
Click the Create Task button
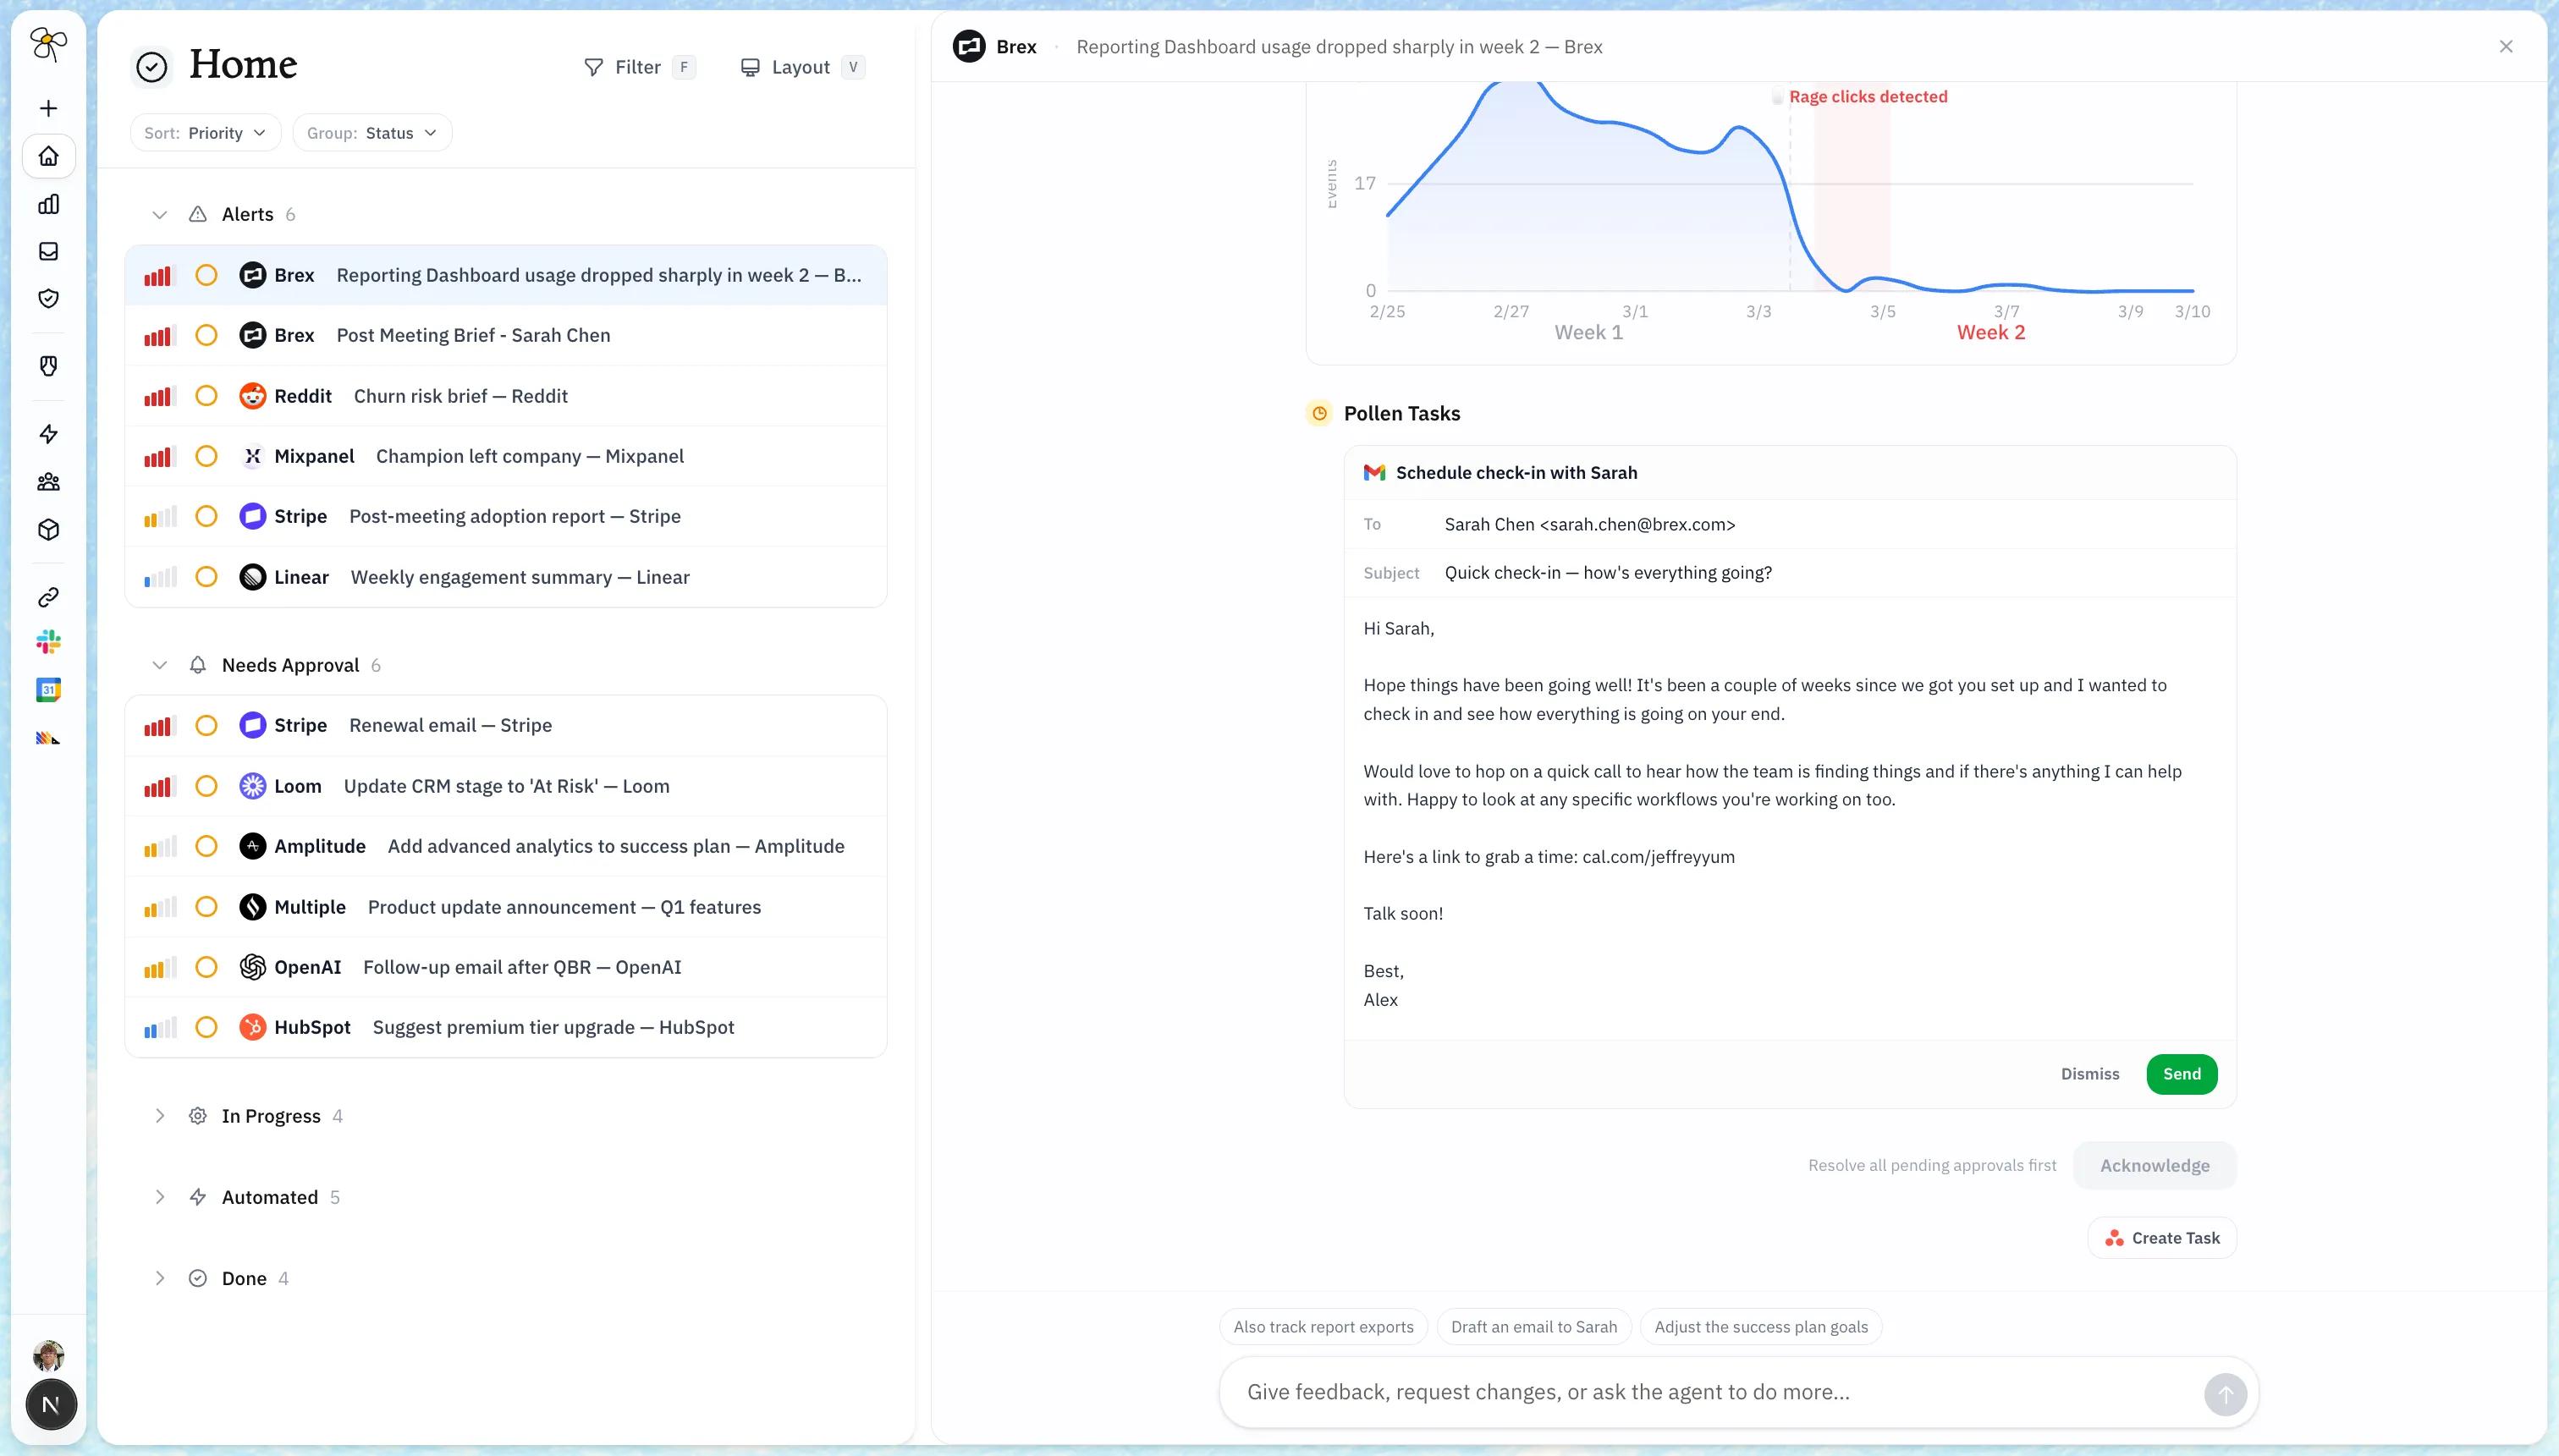[2161, 1238]
